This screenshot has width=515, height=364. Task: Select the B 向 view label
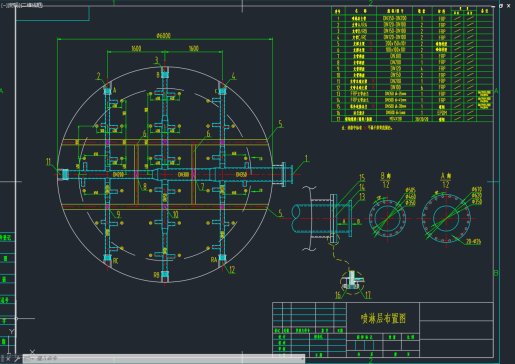pyautogui.click(x=386, y=176)
